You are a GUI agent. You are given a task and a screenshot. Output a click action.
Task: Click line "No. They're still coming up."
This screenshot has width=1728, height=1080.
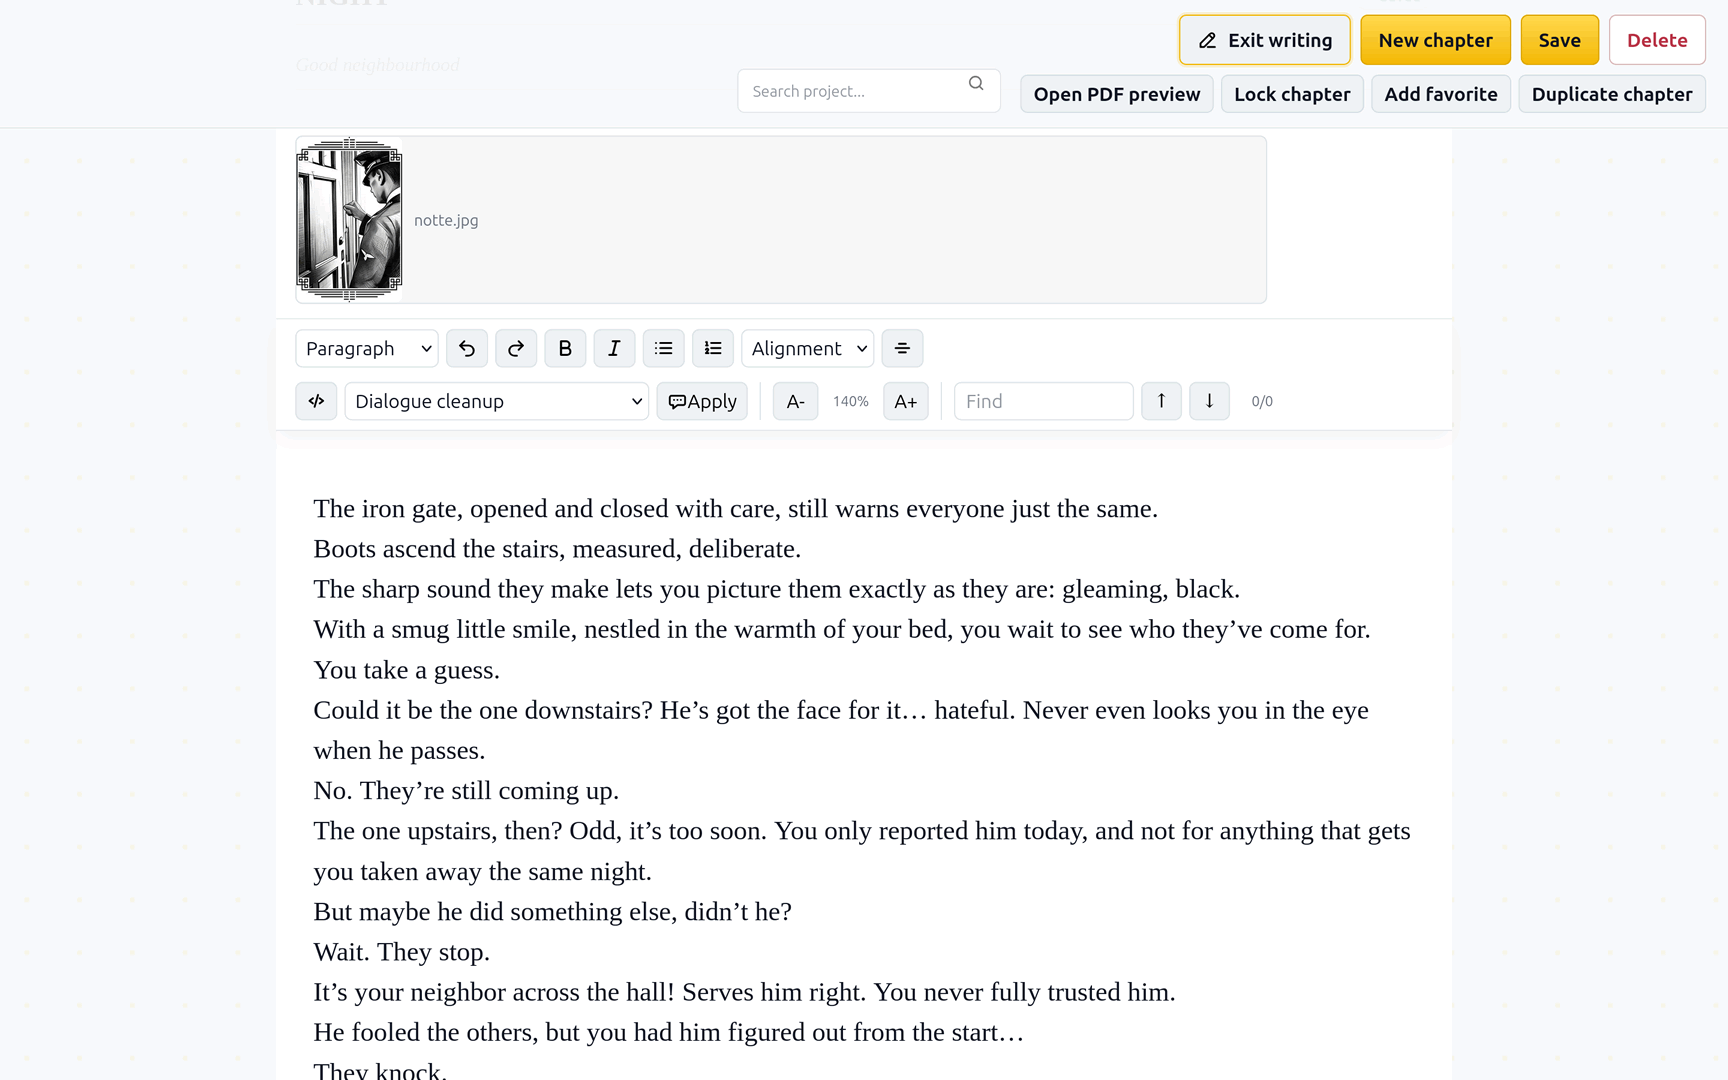(x=466, y=791)
